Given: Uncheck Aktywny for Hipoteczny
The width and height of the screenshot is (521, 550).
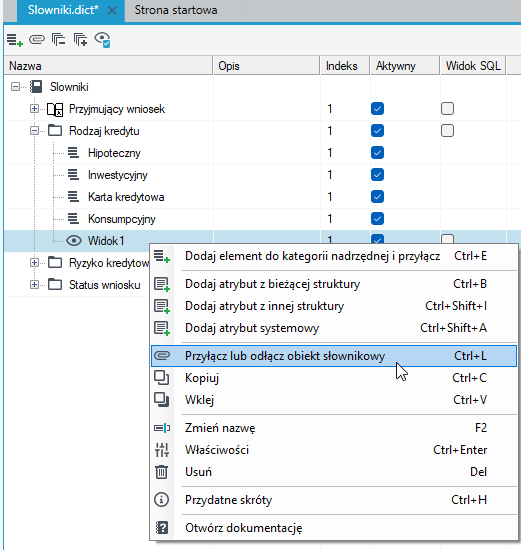Looking at the screenshot, I should [377, 153].
